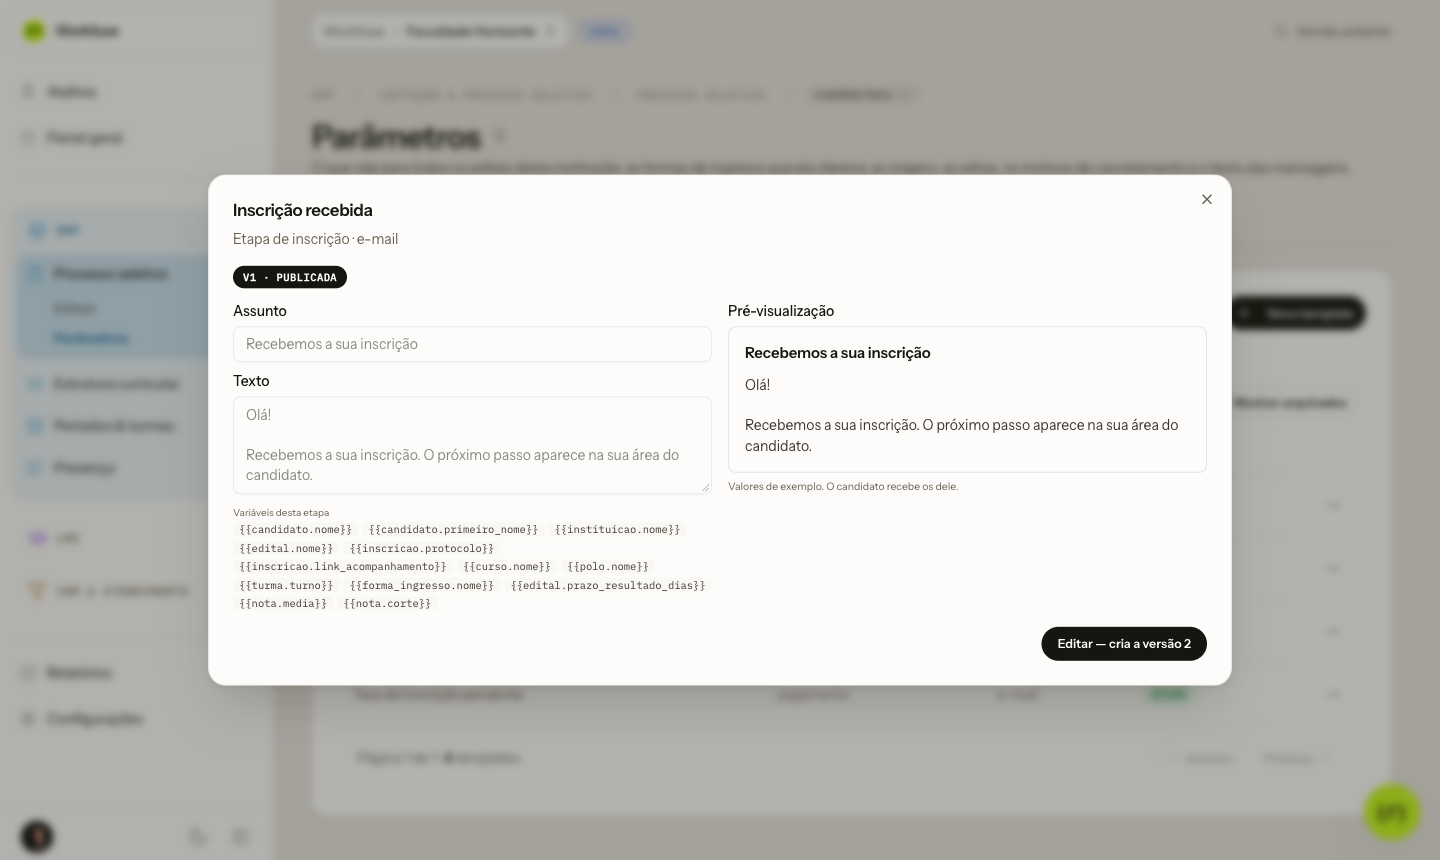Click the preview body paragraph about área do candidato

[x=962, y=436]
